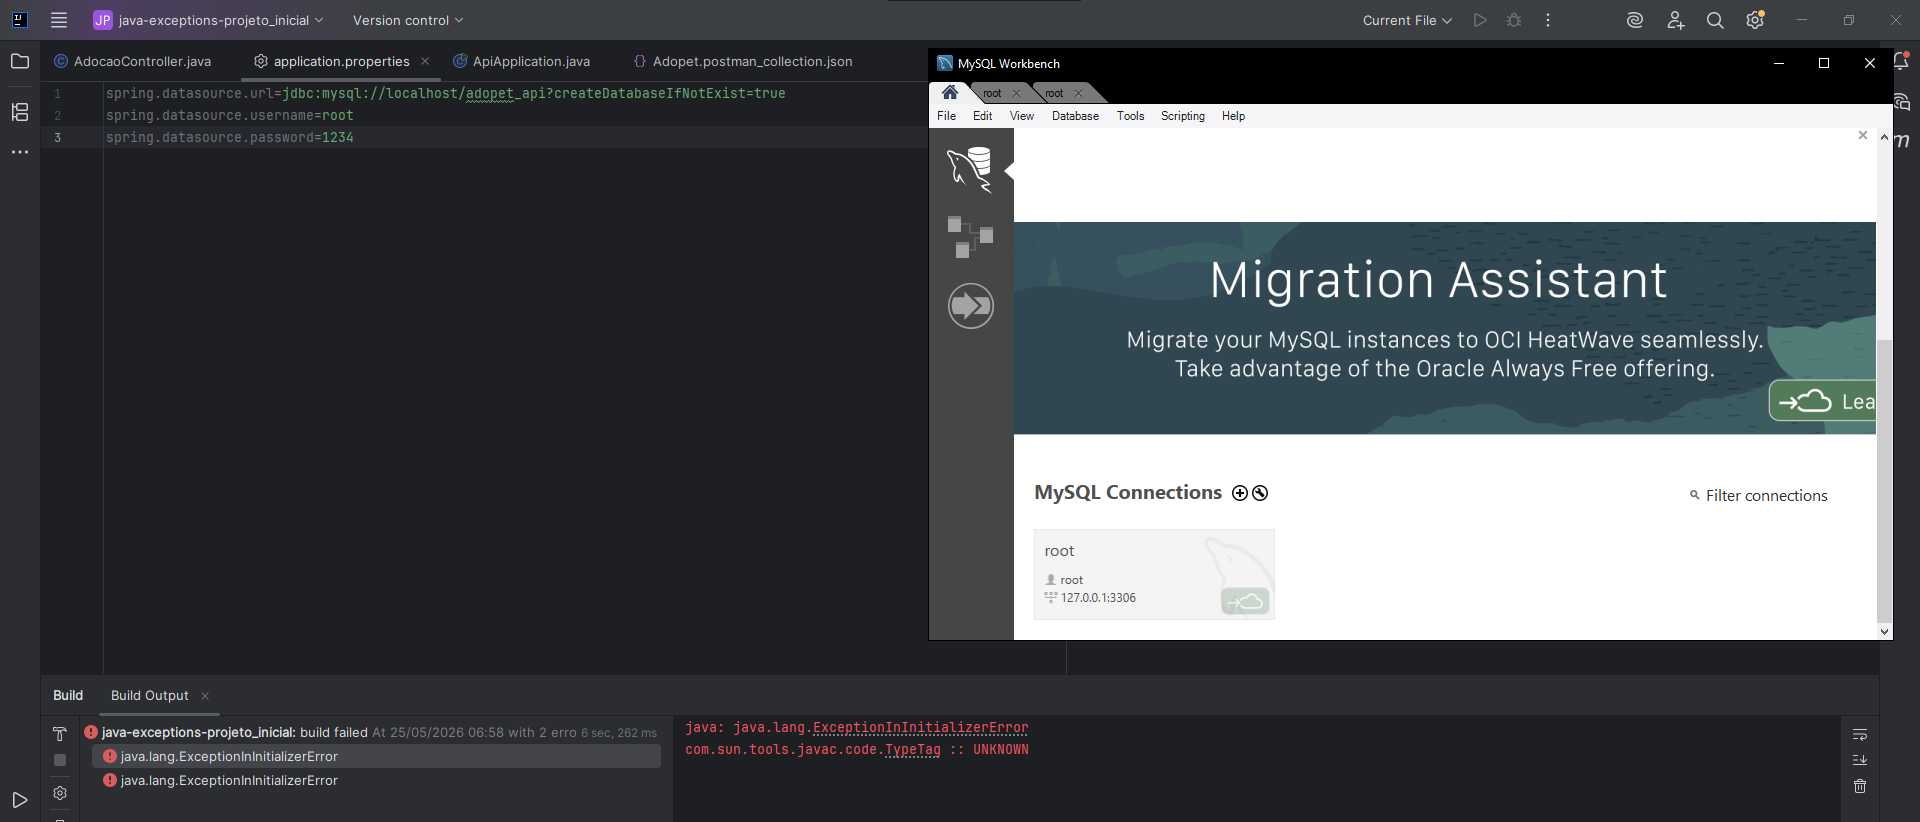Clear build output with the trash icon
Image resolution: width=1920 pixels, height=822 pixels.
(1860, 786)
